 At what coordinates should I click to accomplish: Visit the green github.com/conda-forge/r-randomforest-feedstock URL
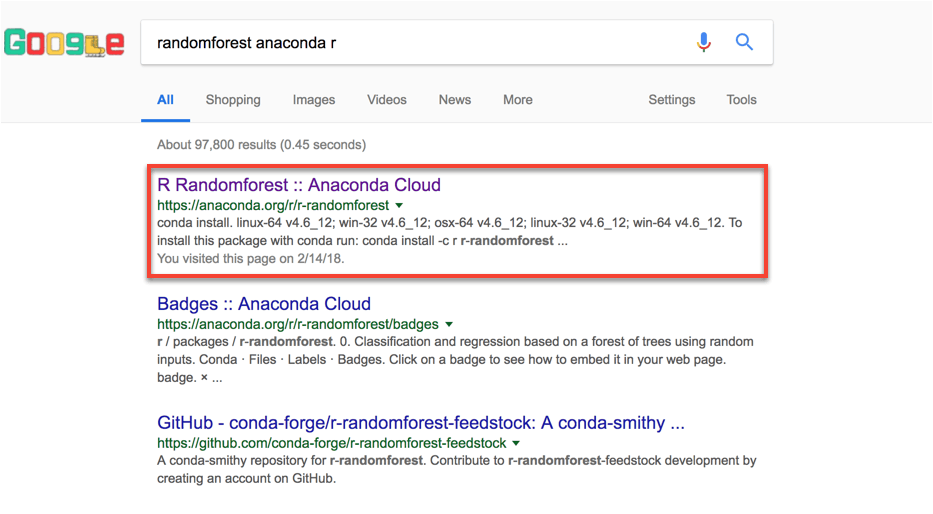pos(331,443)
